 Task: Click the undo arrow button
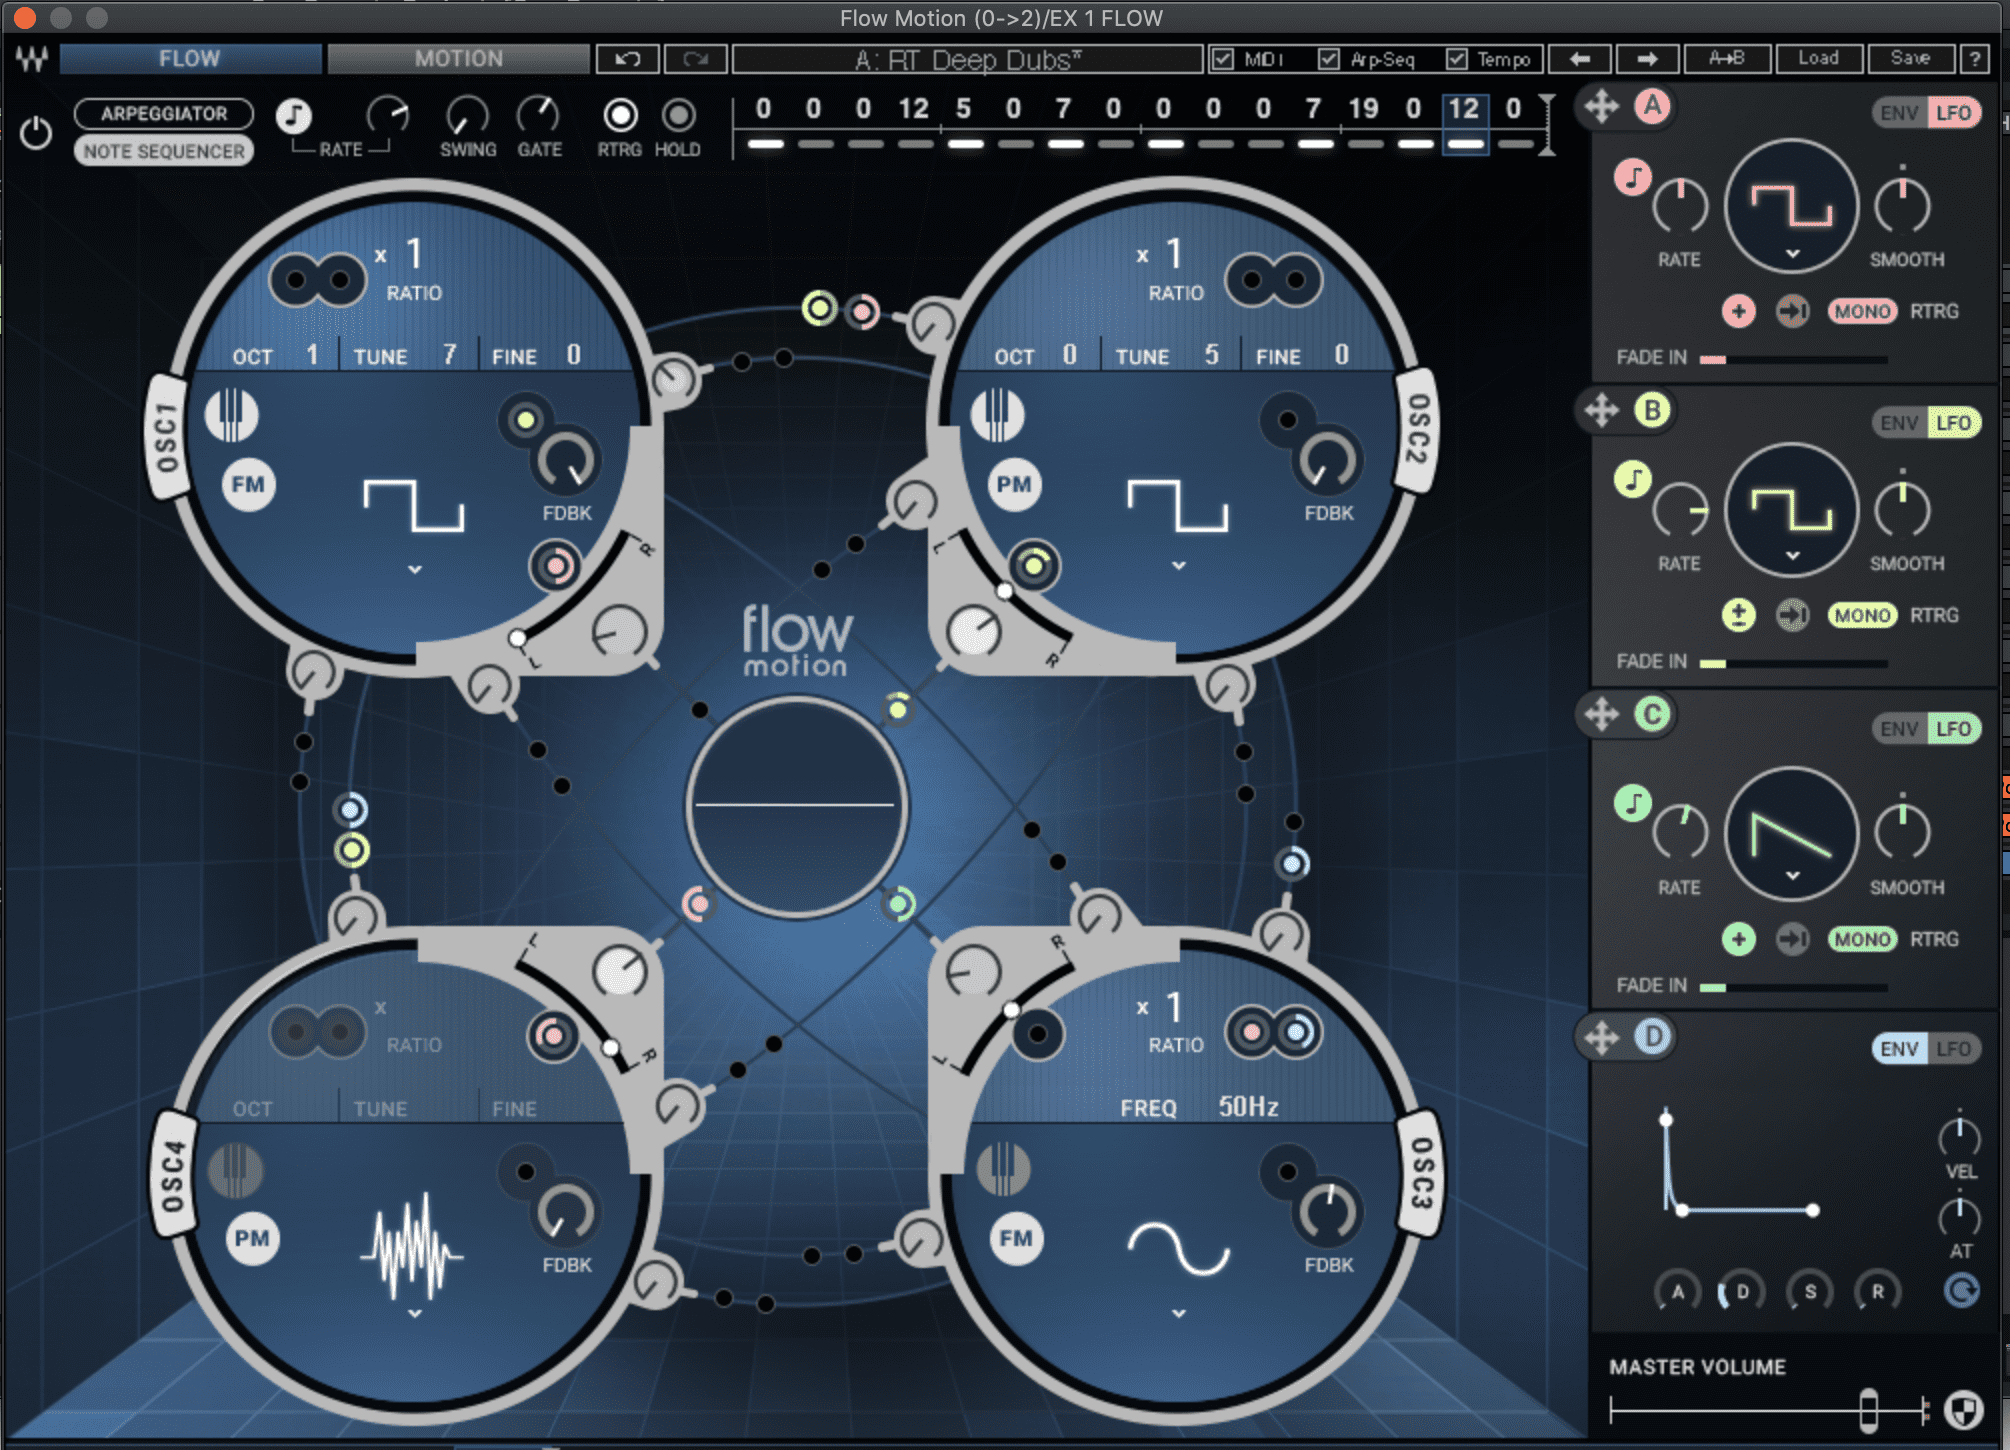627,59
